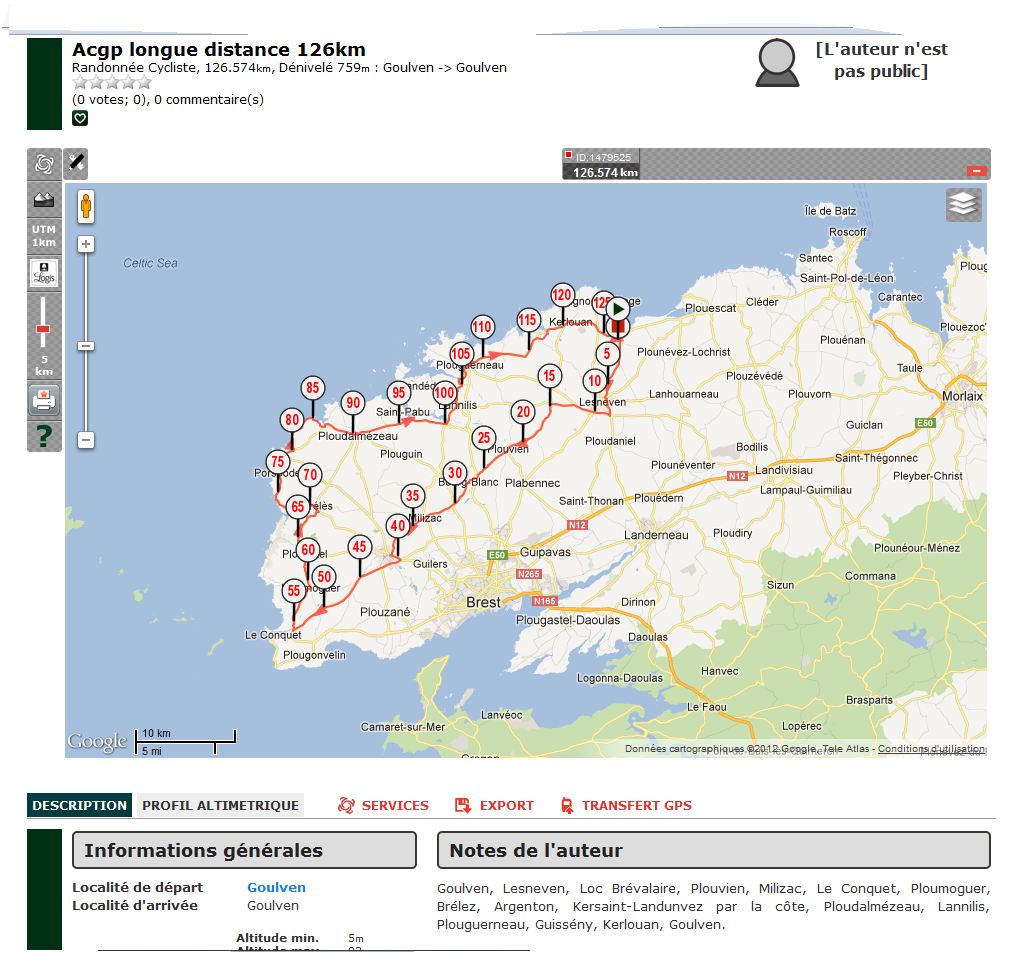The image size is (1017, 953).
Task: Open help with the question mark icon
Action: (x=44, y=436)
